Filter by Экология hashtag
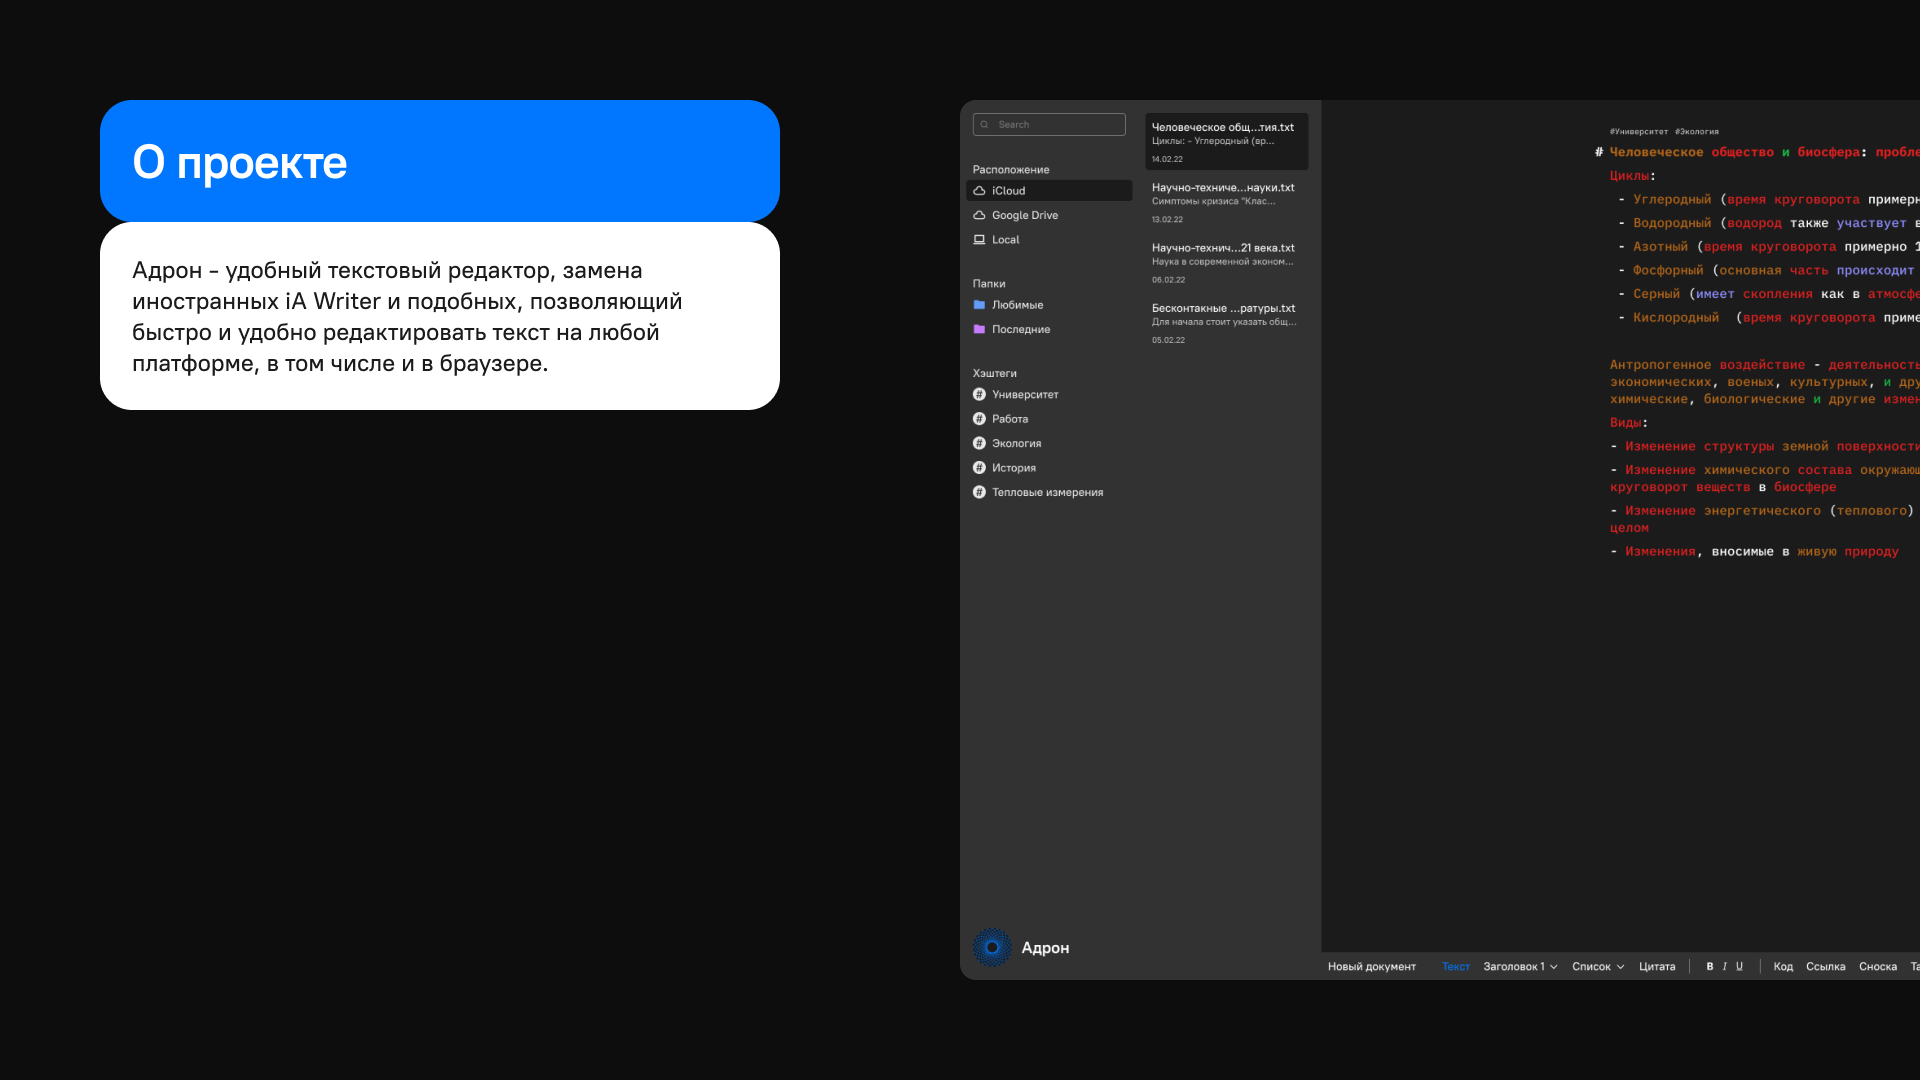Viewport: 1920px width, 1080px height. coord(1015,443)
